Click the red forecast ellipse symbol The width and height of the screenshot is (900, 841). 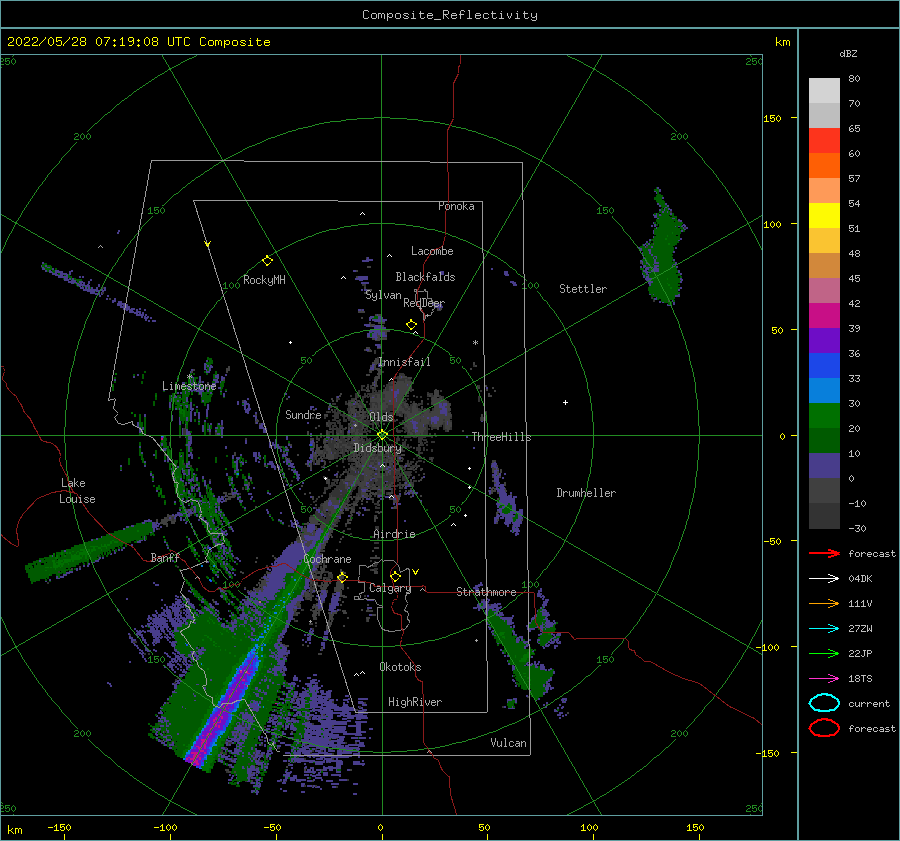[824, 728]
